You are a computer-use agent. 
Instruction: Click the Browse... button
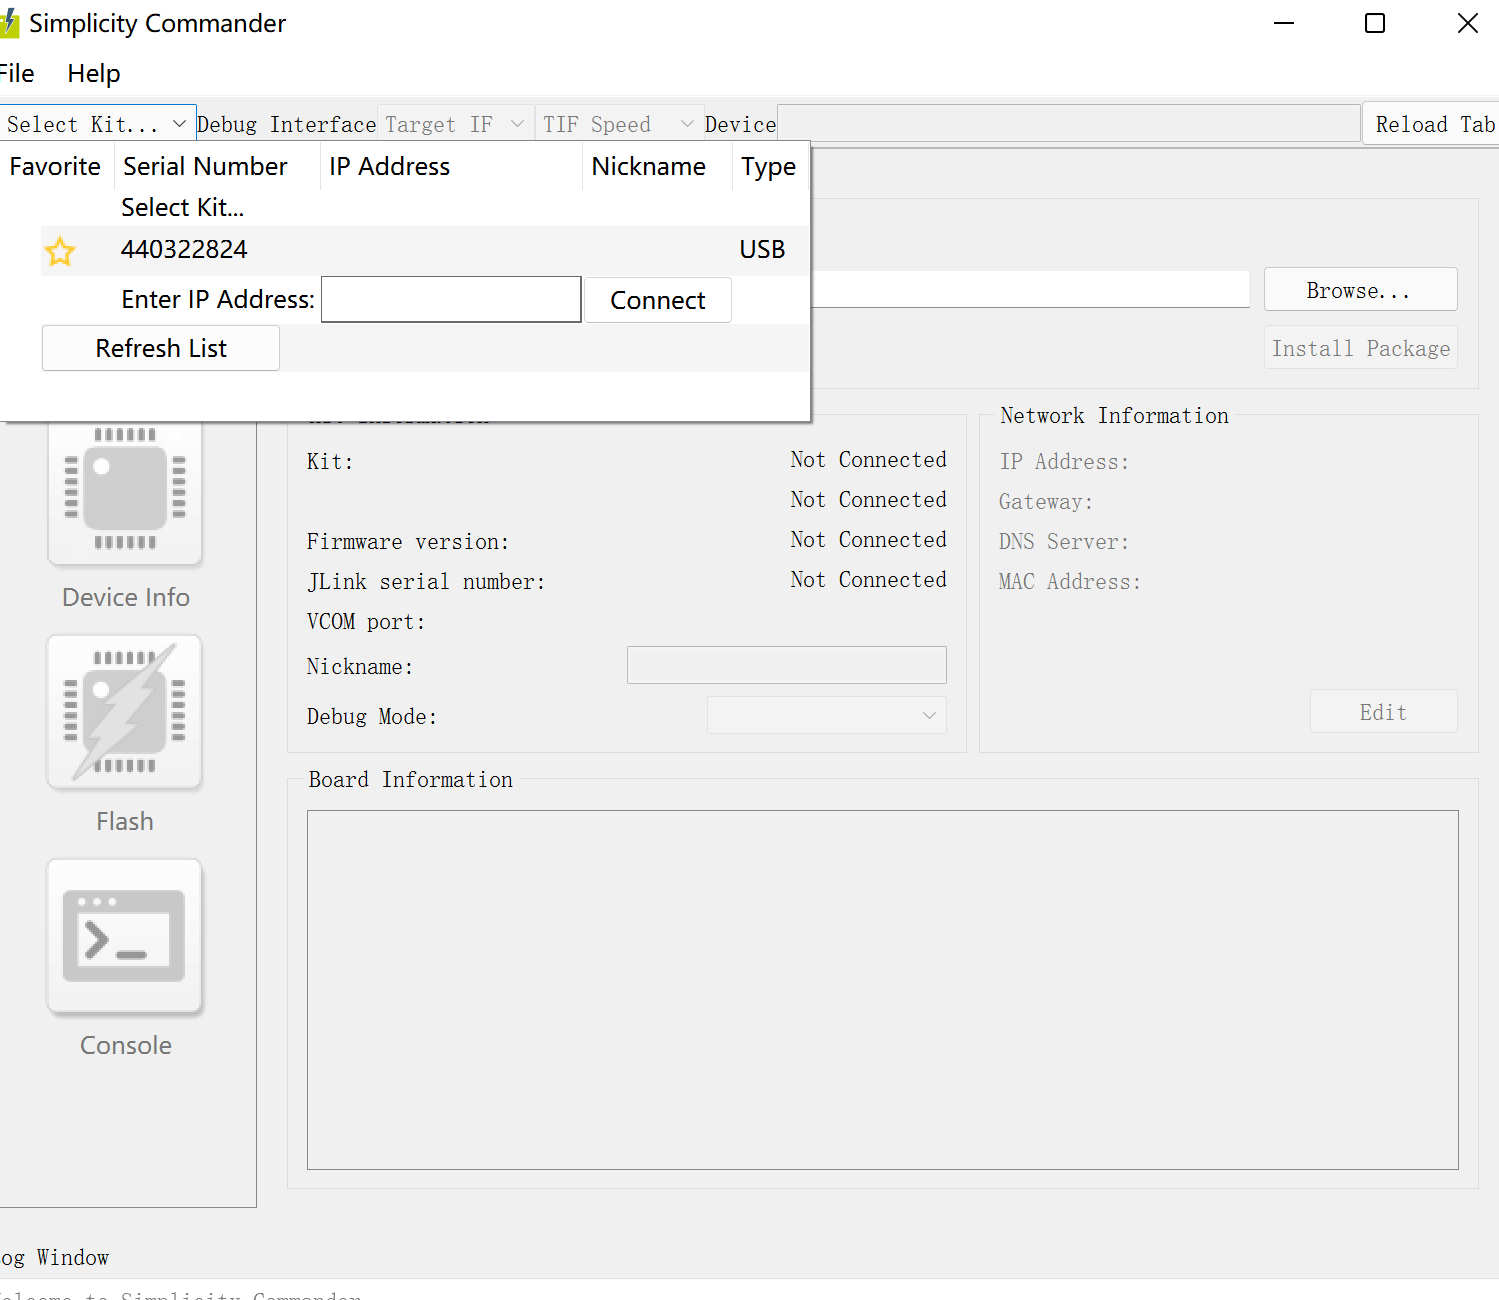[x=1360, y=290]
